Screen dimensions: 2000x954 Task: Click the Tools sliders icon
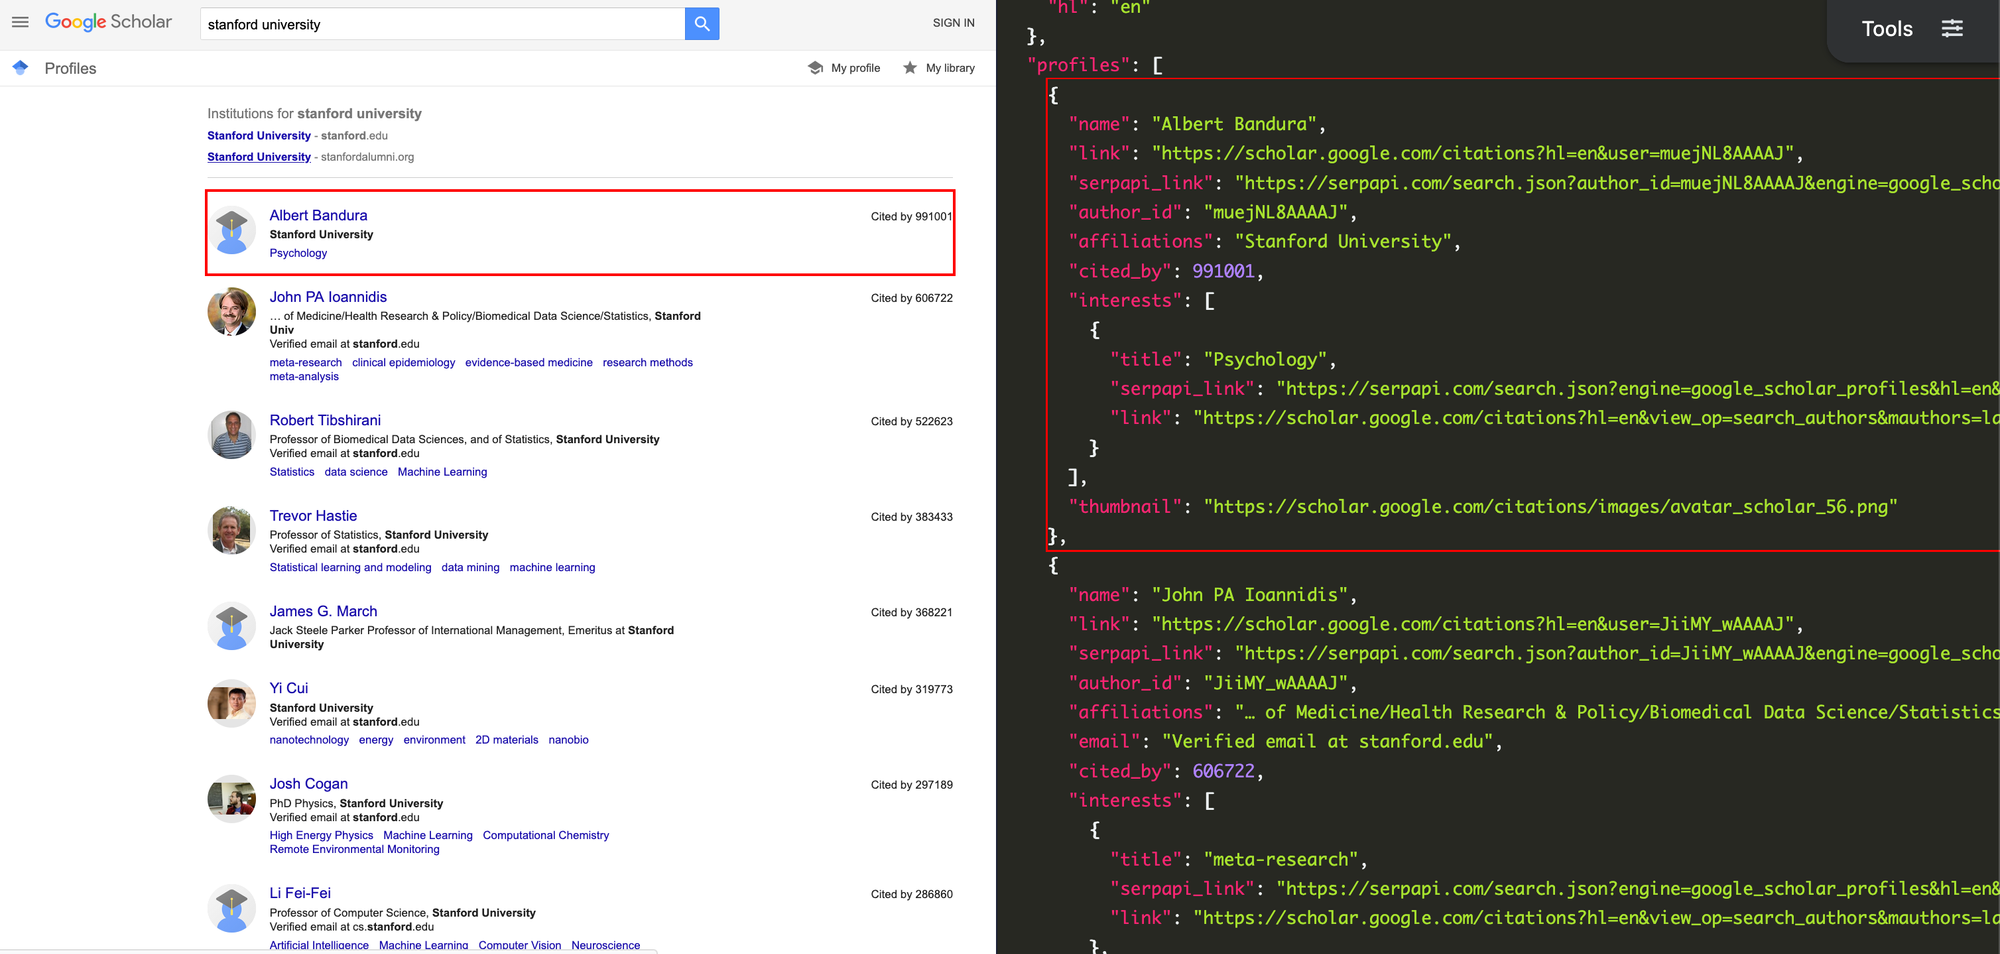[1952, 29]
